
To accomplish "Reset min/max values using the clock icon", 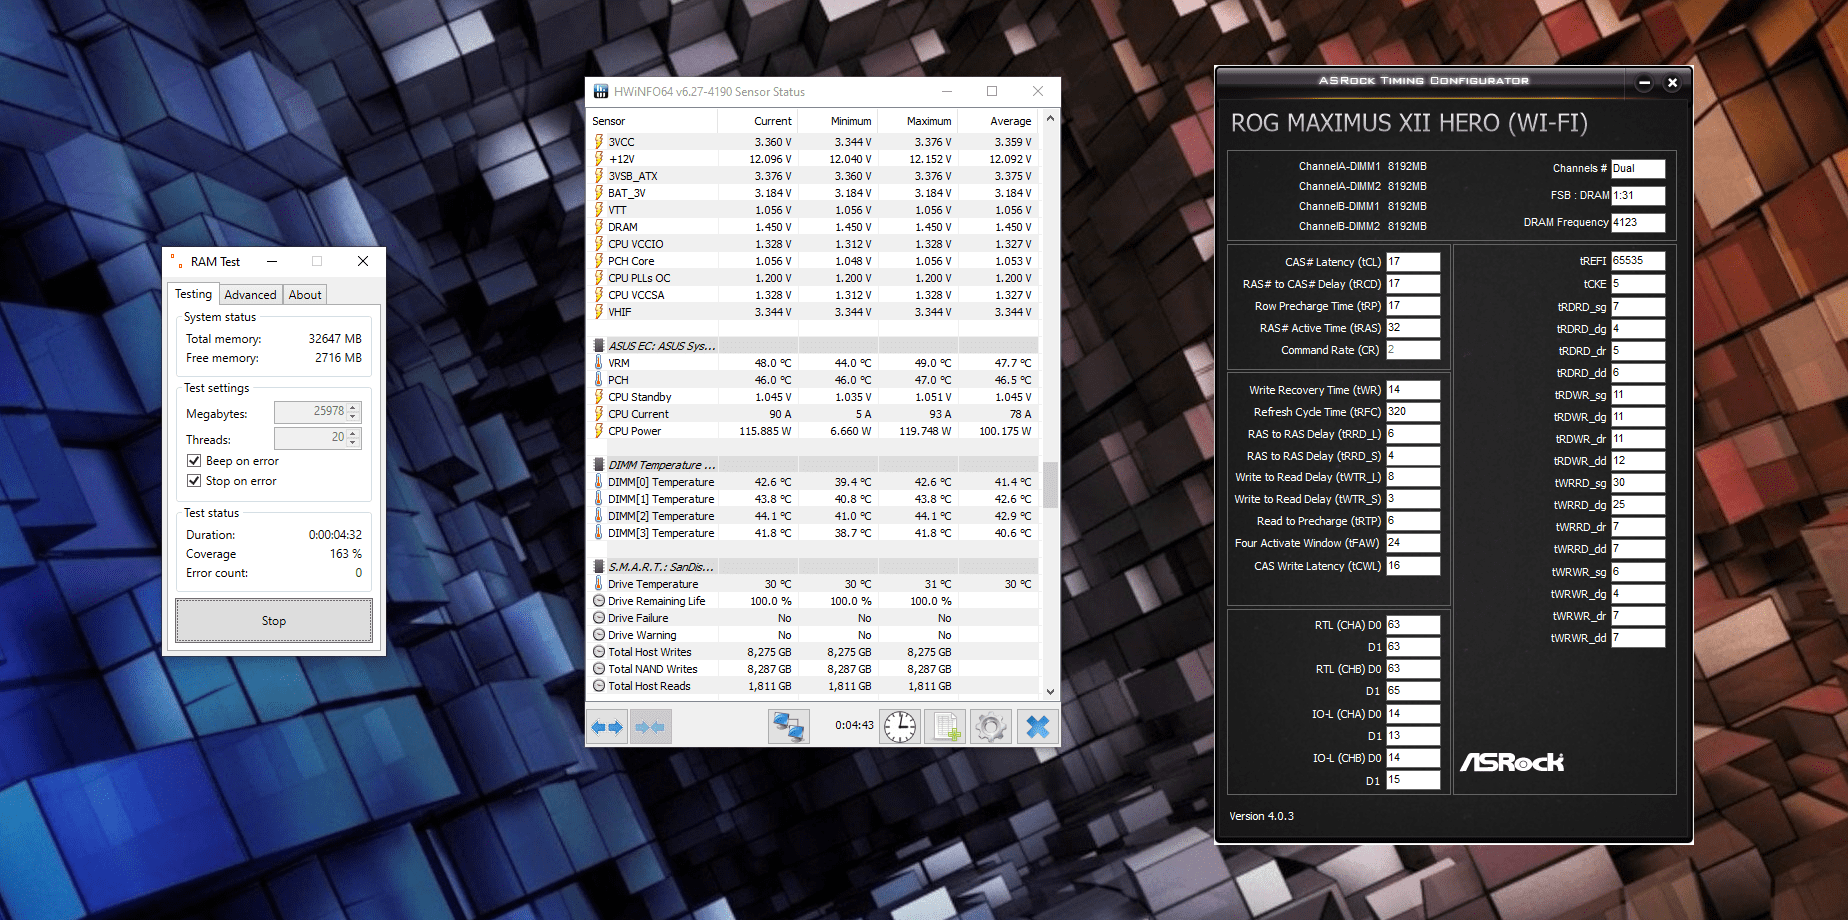I will tap(900, 727).
